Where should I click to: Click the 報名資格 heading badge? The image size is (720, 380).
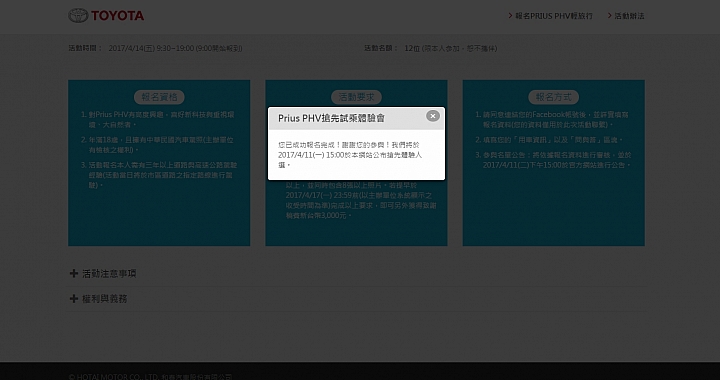159,97
